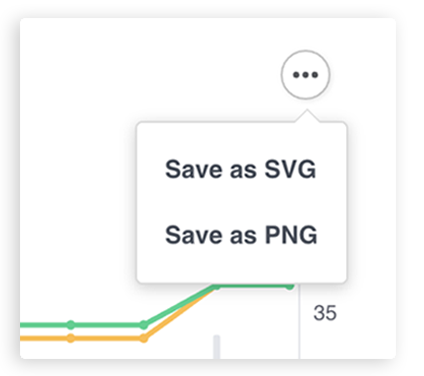Select the second green data point
Screen dimensions: 424x376
[144, 325]
